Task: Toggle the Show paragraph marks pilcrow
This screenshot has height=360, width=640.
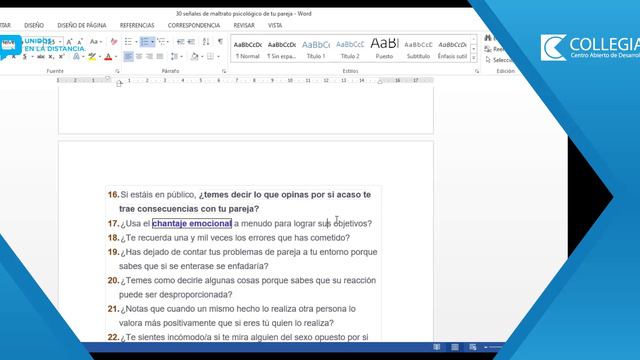Action: pos(220,42)
